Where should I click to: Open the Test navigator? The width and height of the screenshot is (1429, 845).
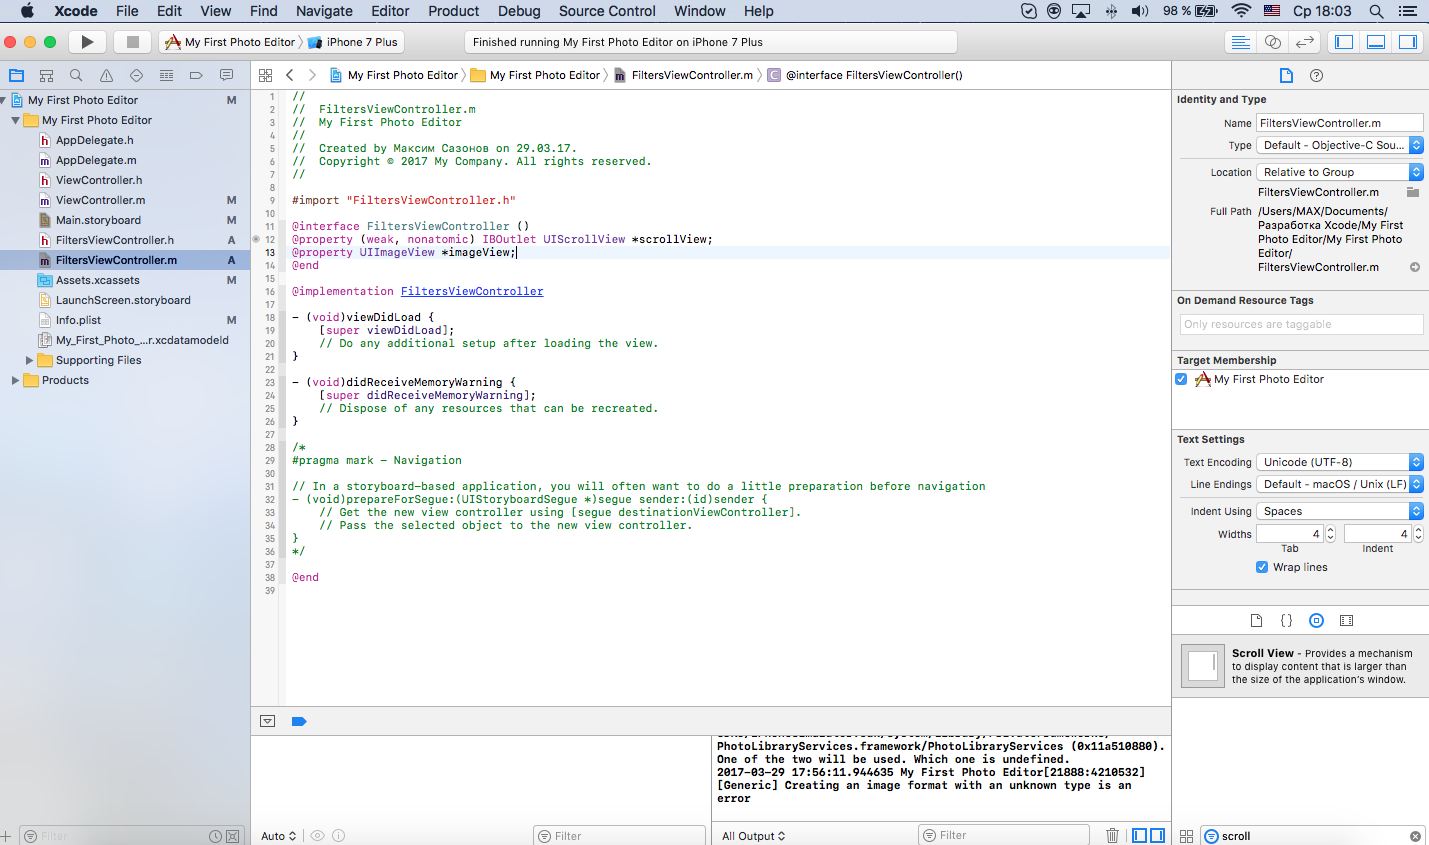[x=136, y=75]
